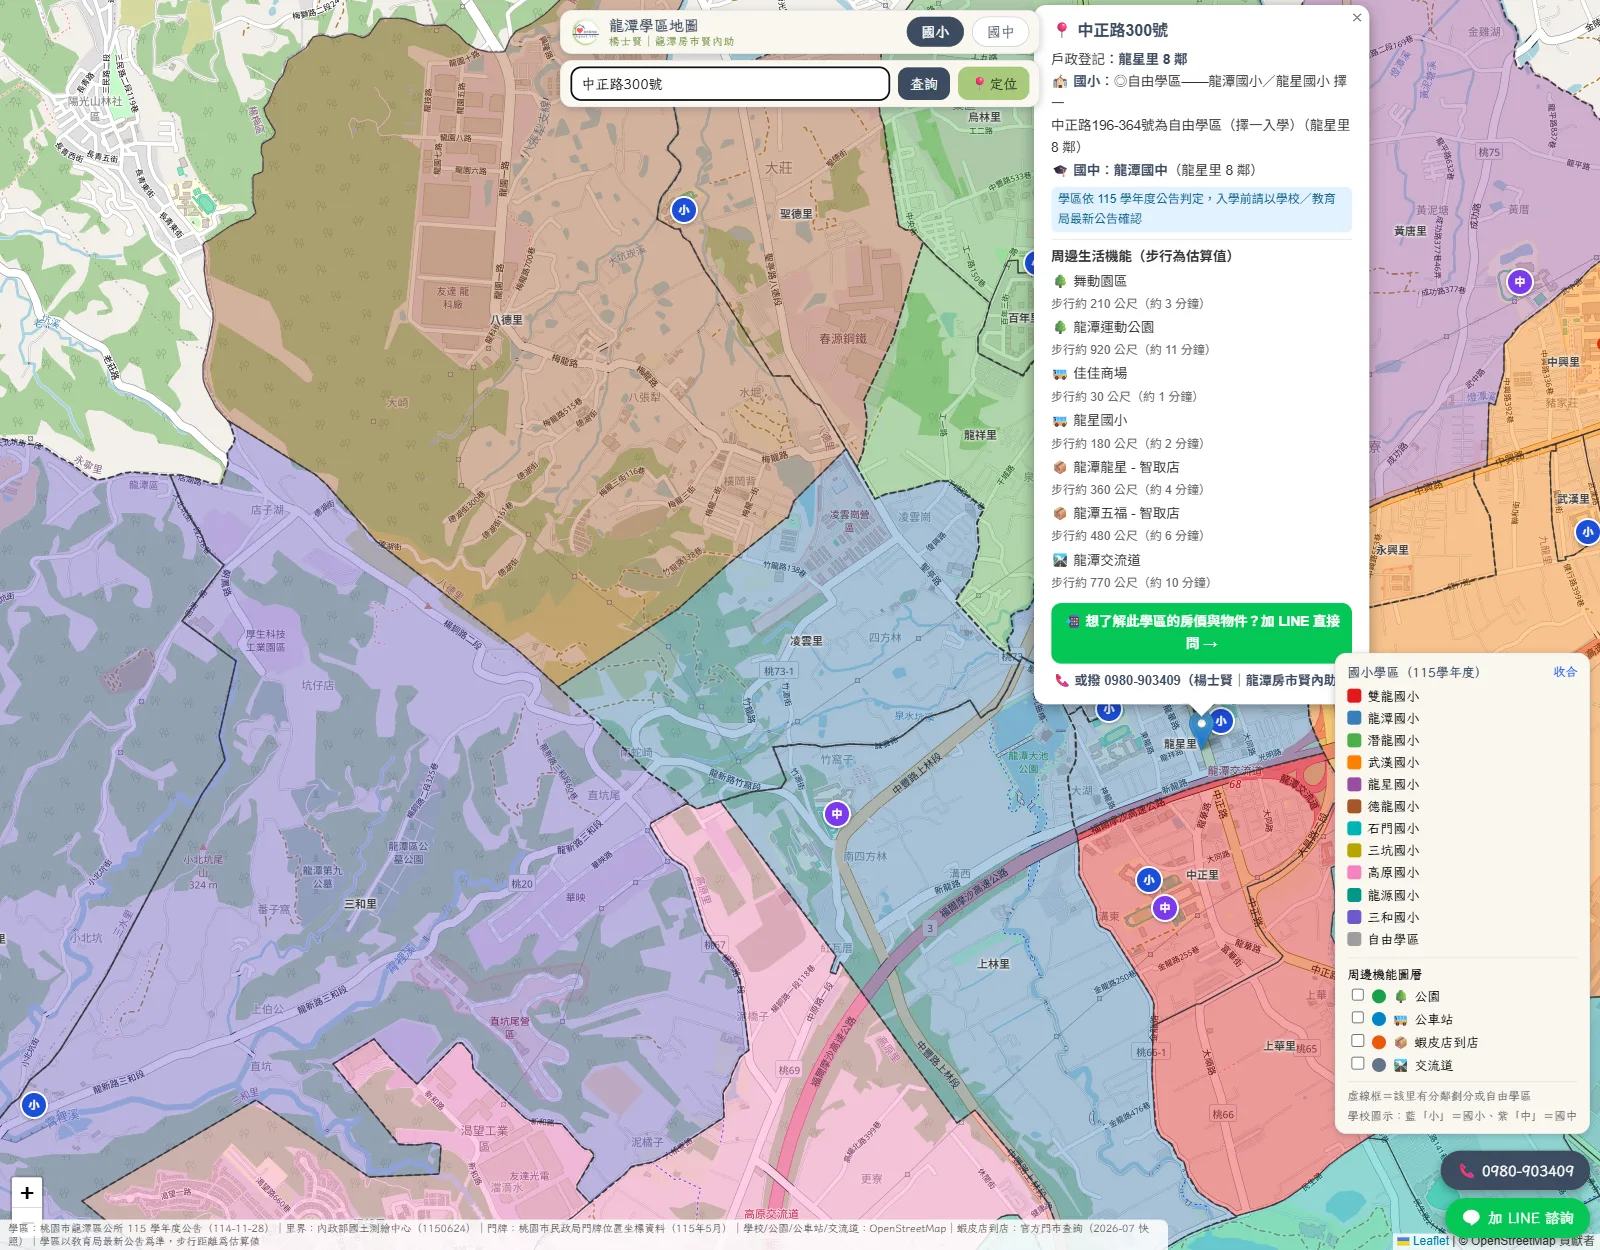The image size is (1600, 1250).
Task: Click the bus icon next to 佳佳商場
Action: tap(1060, 373)
